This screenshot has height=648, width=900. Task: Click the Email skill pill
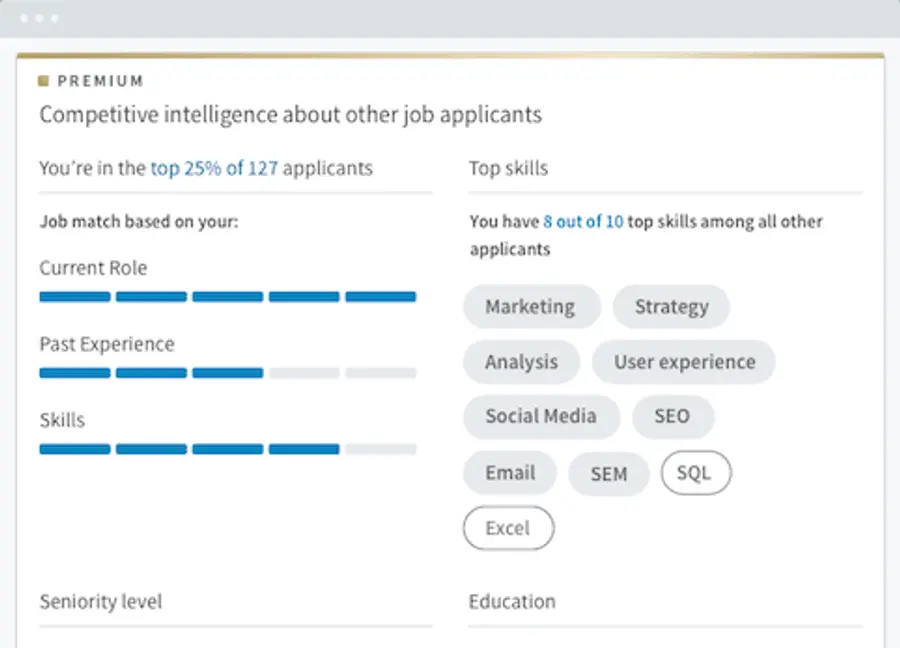(510, 473)
